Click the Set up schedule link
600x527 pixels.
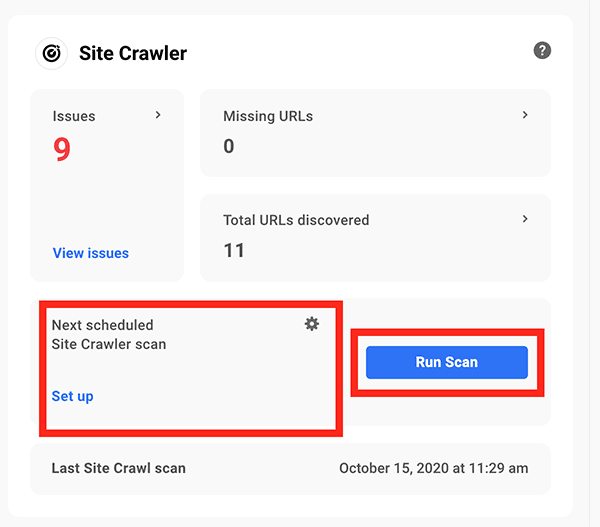click(x=72, y=396)
